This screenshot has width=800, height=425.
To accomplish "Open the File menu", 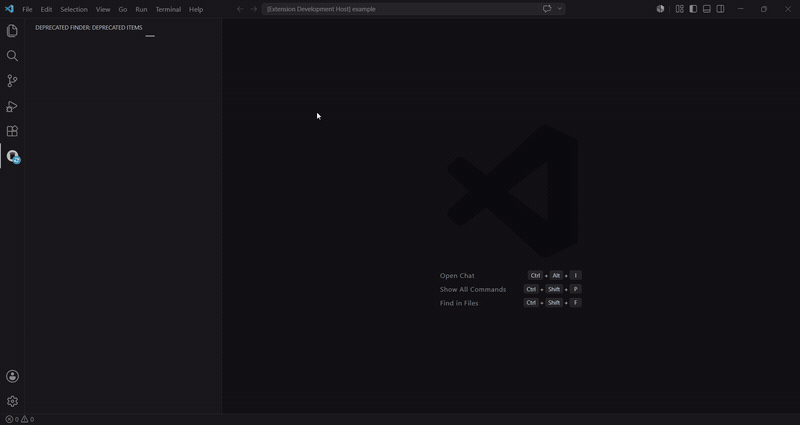I will pyautogui.click(x=27, y=9).
